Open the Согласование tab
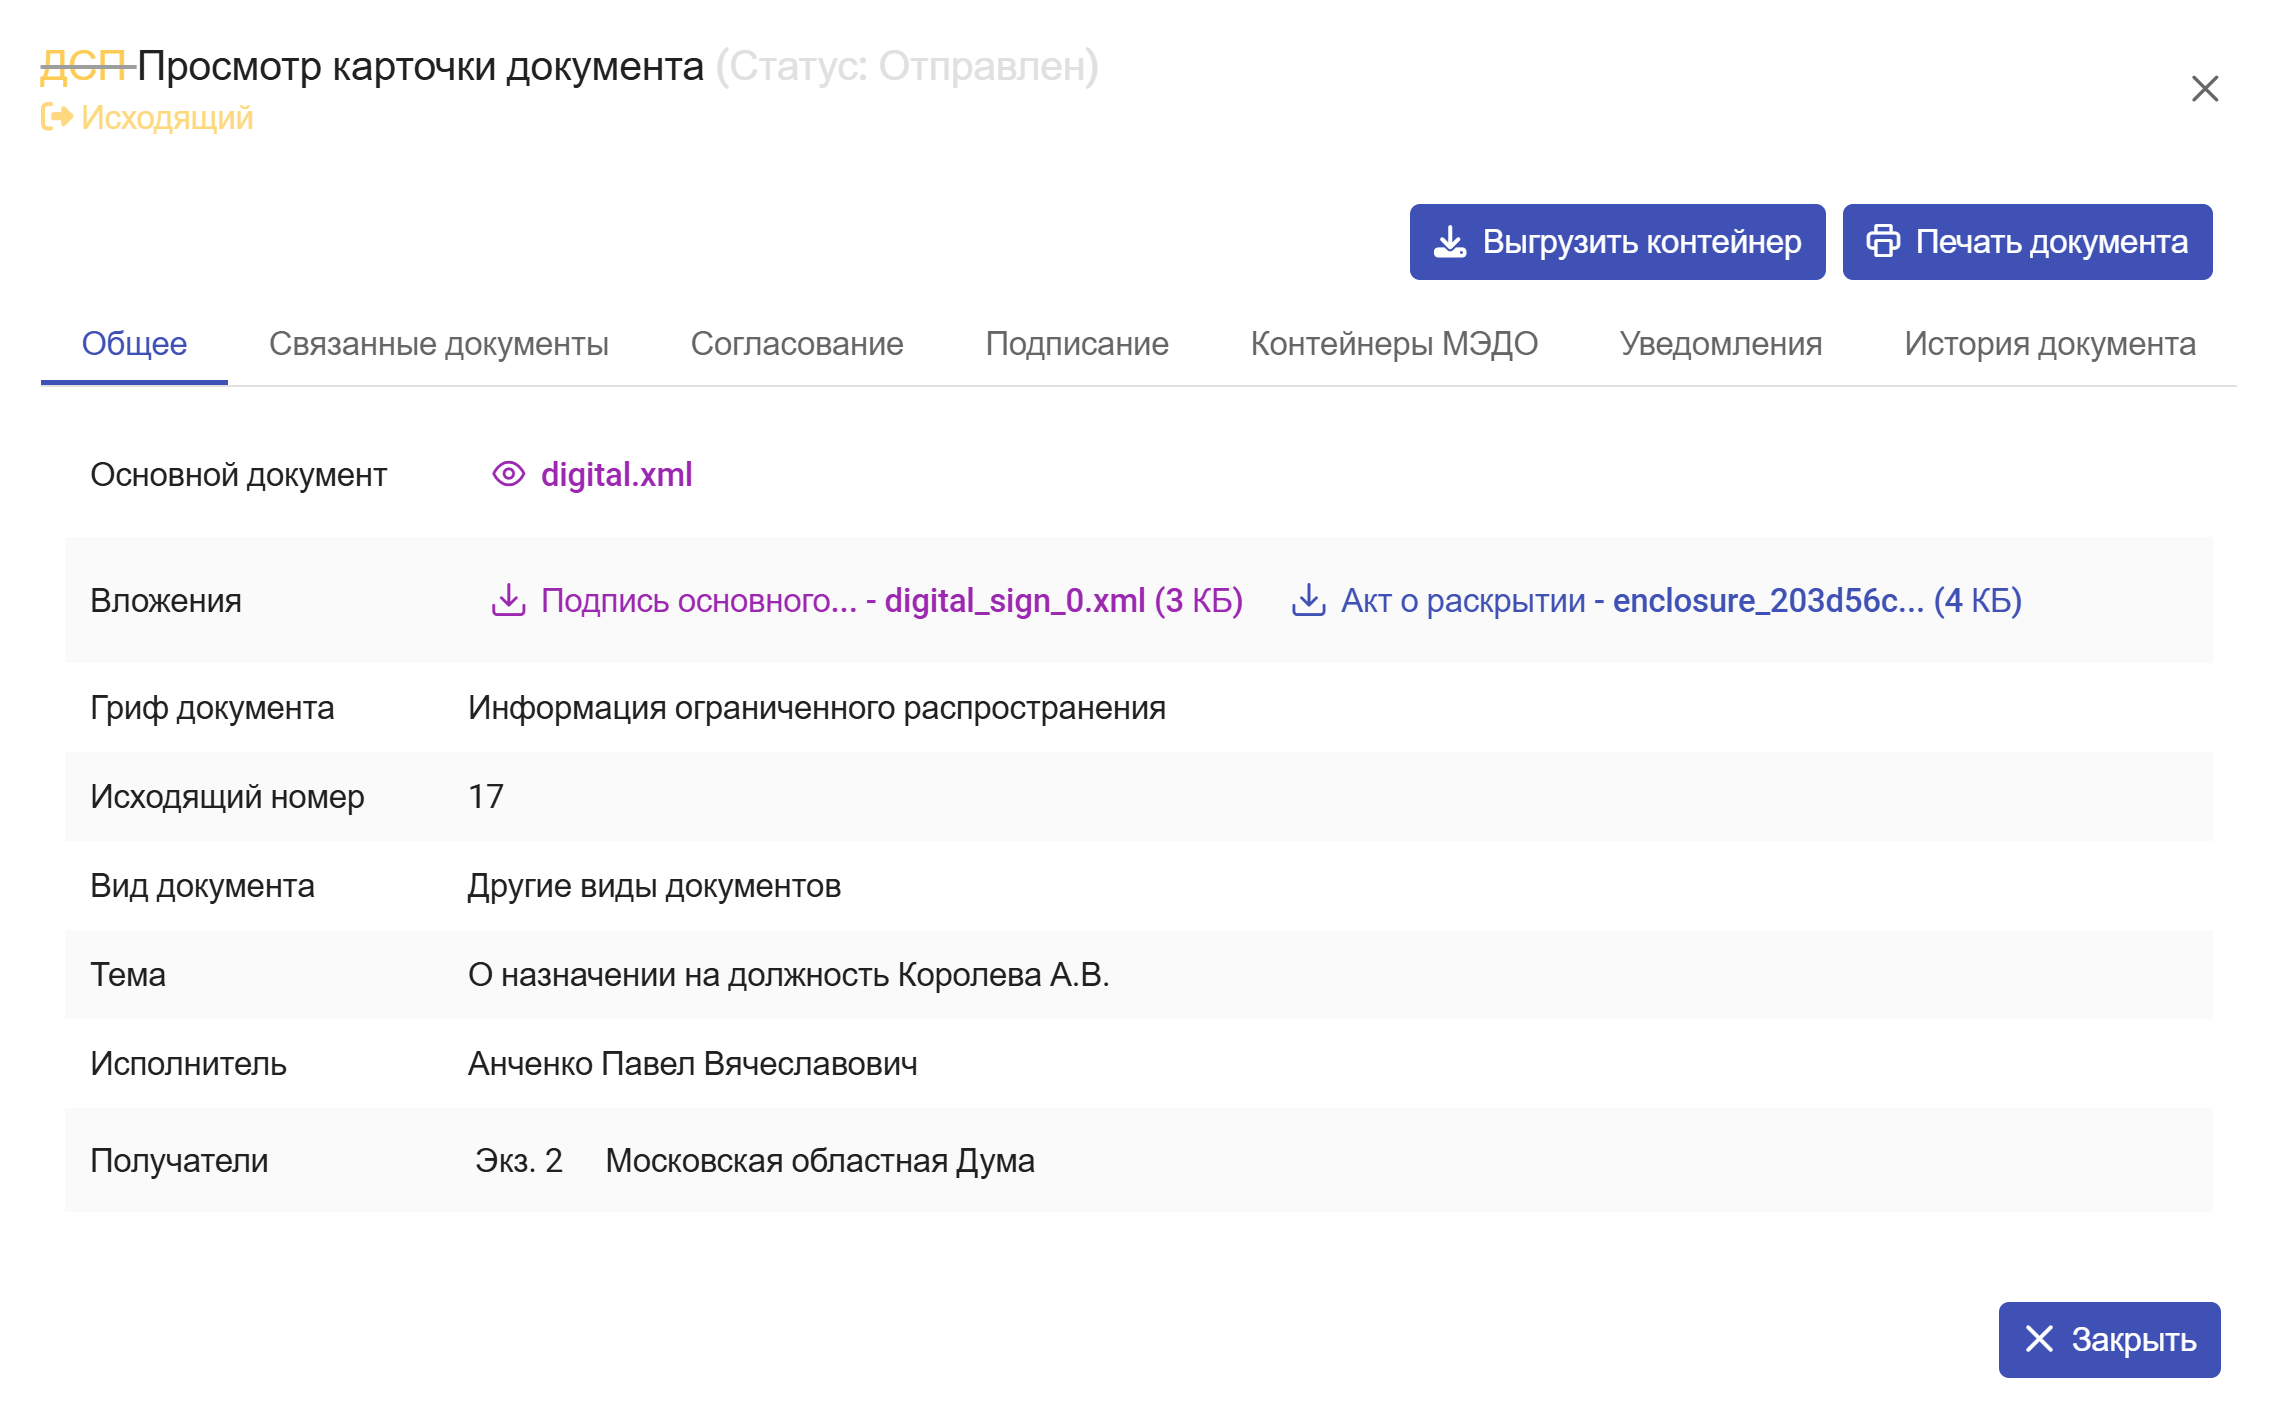Screen dimensions: 2278x1402 coord(796,344)
